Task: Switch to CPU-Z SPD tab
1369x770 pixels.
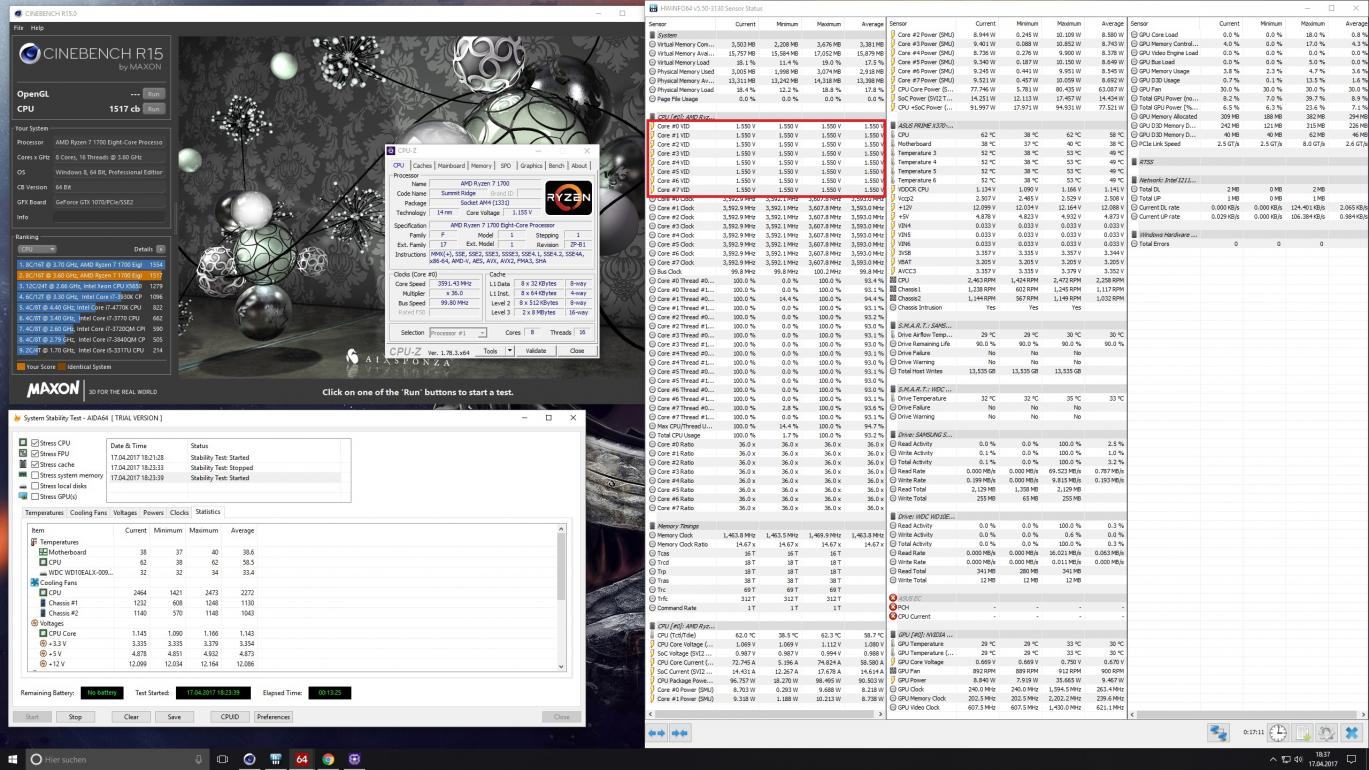Action: click(506, 166)
